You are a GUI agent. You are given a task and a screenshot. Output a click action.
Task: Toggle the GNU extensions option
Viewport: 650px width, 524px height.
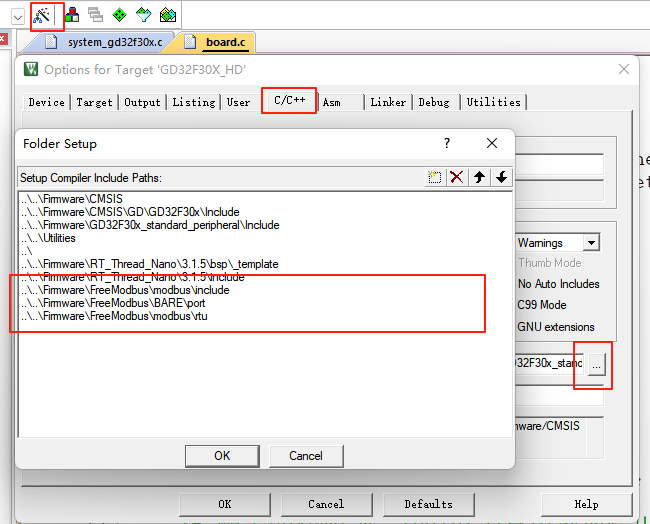pos(555,327)
